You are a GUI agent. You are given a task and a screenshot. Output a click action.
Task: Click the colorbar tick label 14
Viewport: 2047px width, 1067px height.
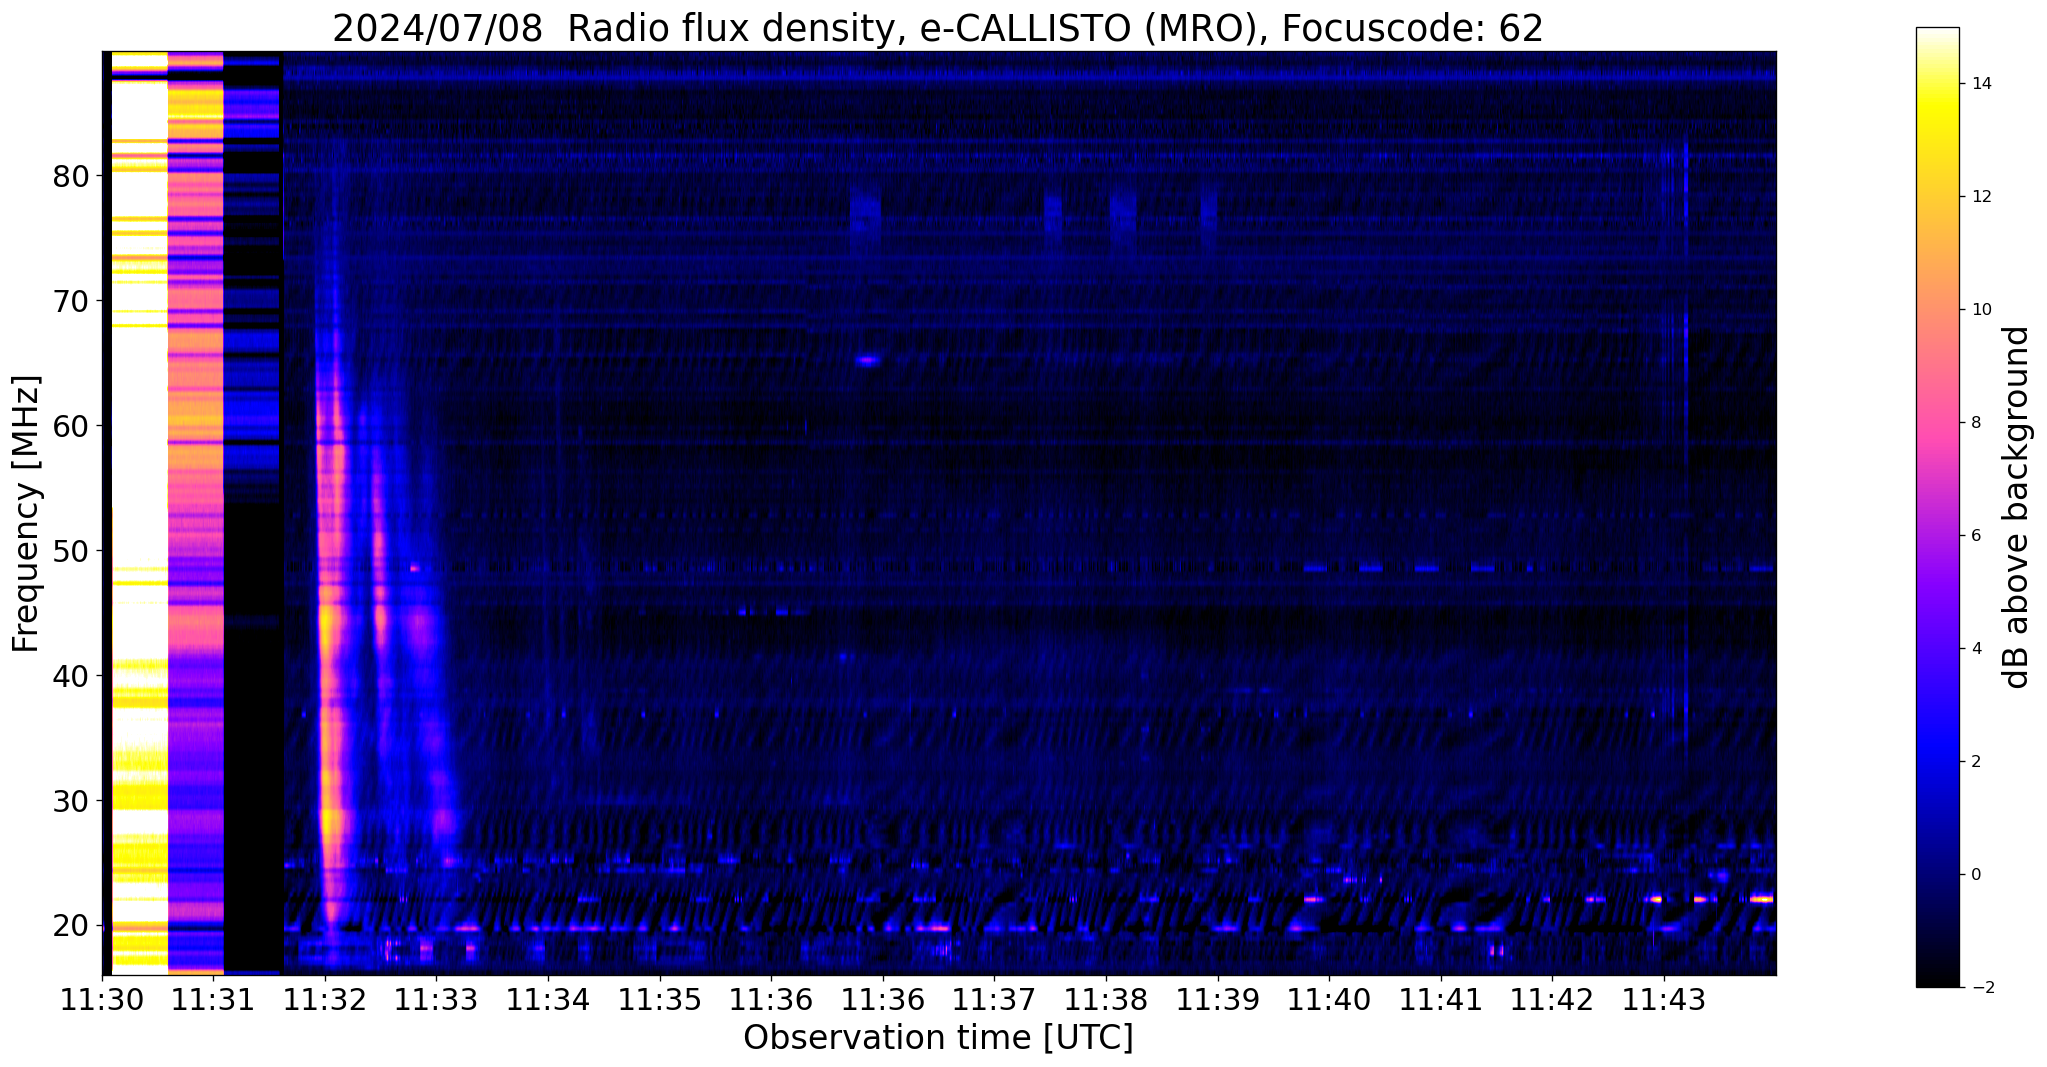(x=1980, y=84)
